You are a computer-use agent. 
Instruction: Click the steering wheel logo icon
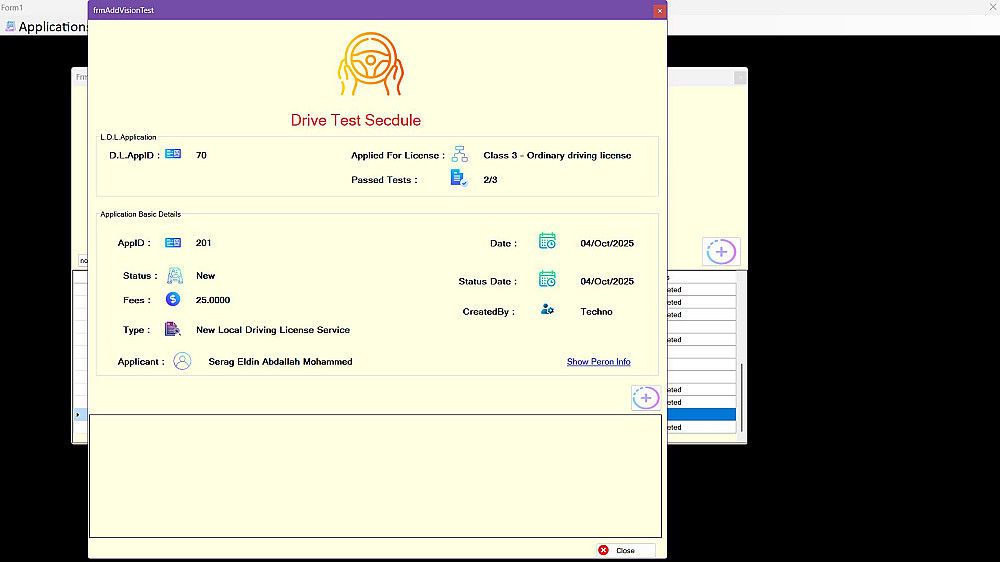[371, 64]
